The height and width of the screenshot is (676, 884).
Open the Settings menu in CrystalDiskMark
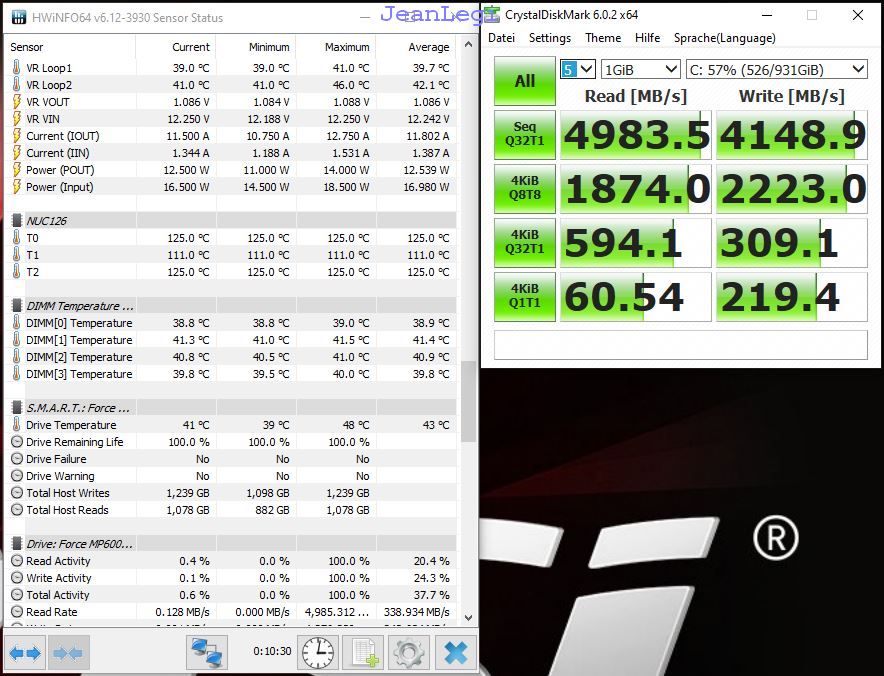[550, 38]
